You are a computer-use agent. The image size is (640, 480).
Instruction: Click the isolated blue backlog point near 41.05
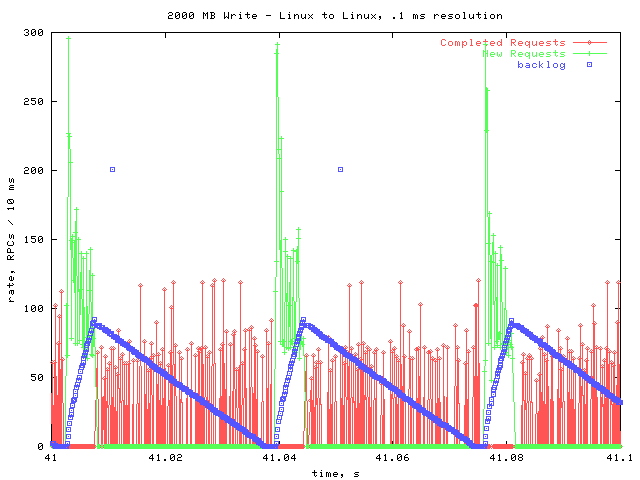(x=341, y=169)
